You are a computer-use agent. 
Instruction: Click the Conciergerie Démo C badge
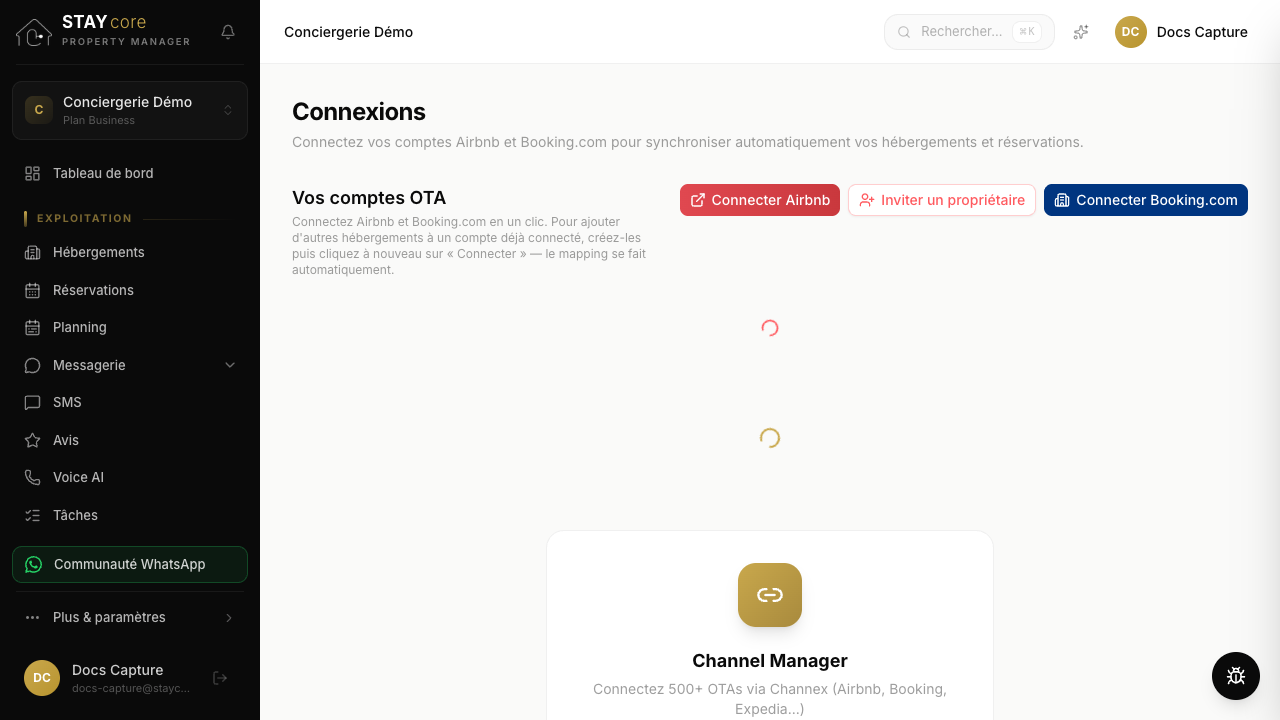click(39, 110)
